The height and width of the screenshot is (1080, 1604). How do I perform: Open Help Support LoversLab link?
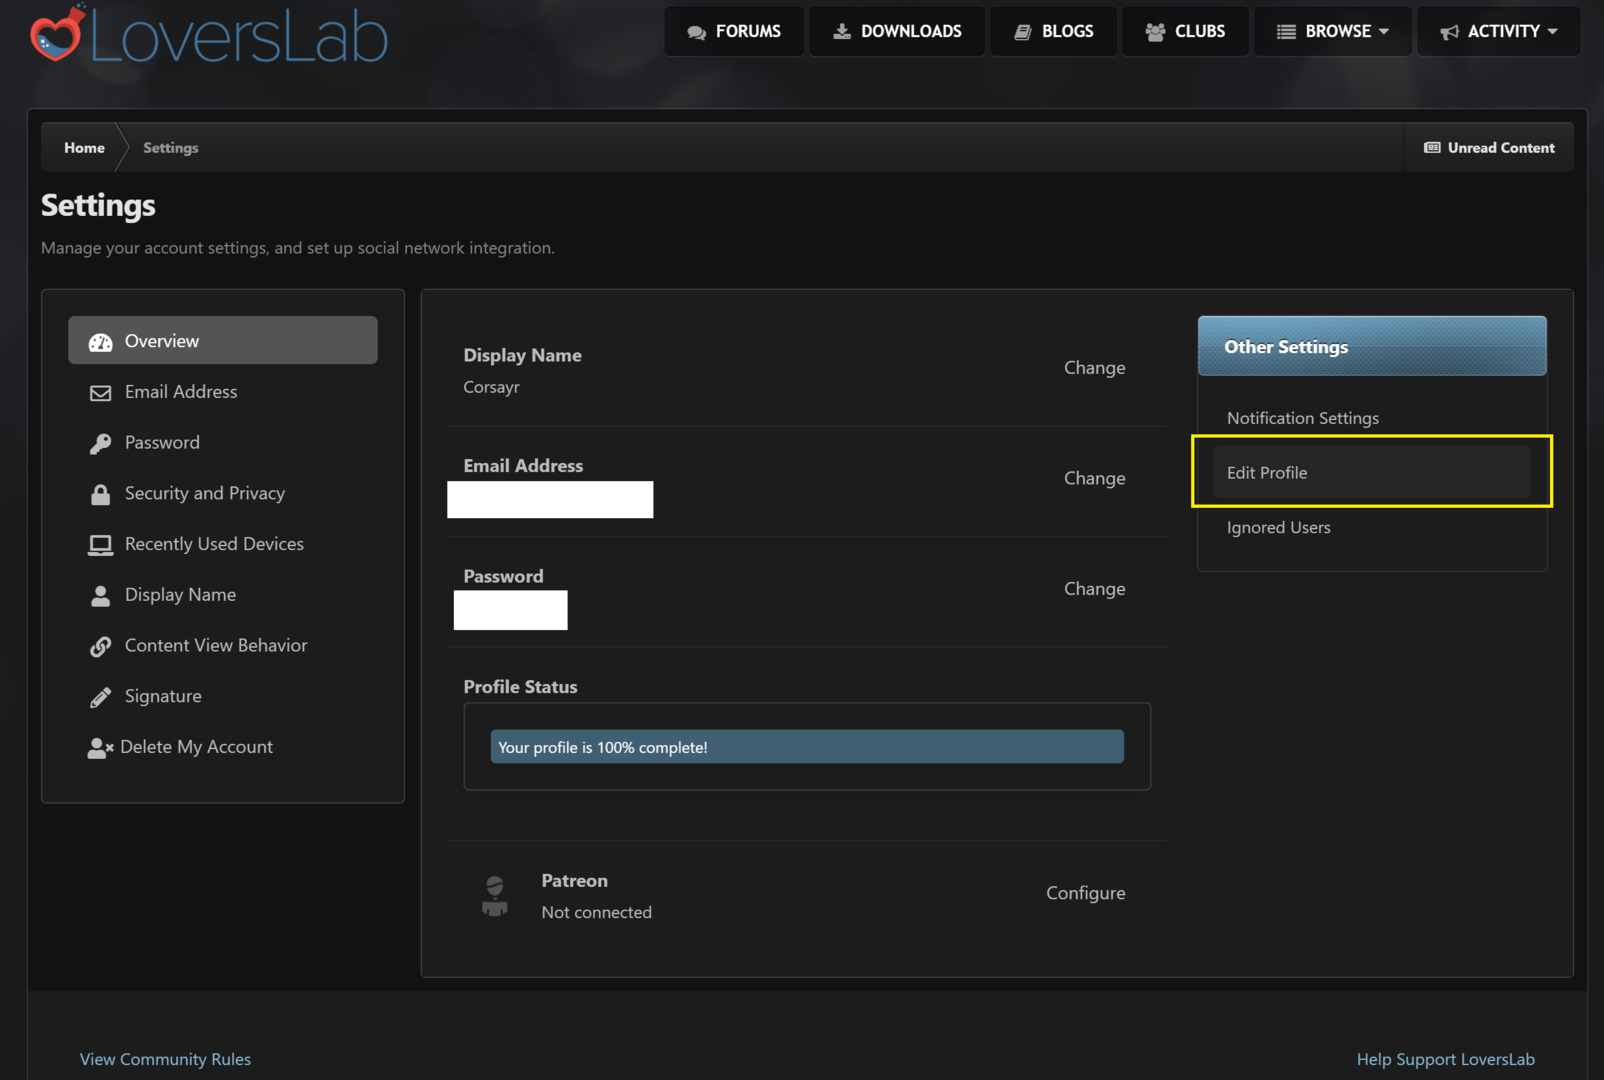1445,1059
